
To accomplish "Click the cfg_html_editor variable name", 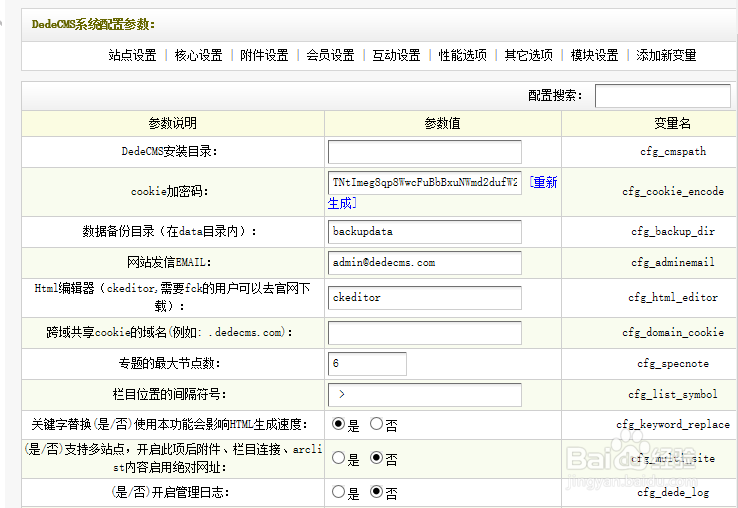I will (x=673, y=297).
